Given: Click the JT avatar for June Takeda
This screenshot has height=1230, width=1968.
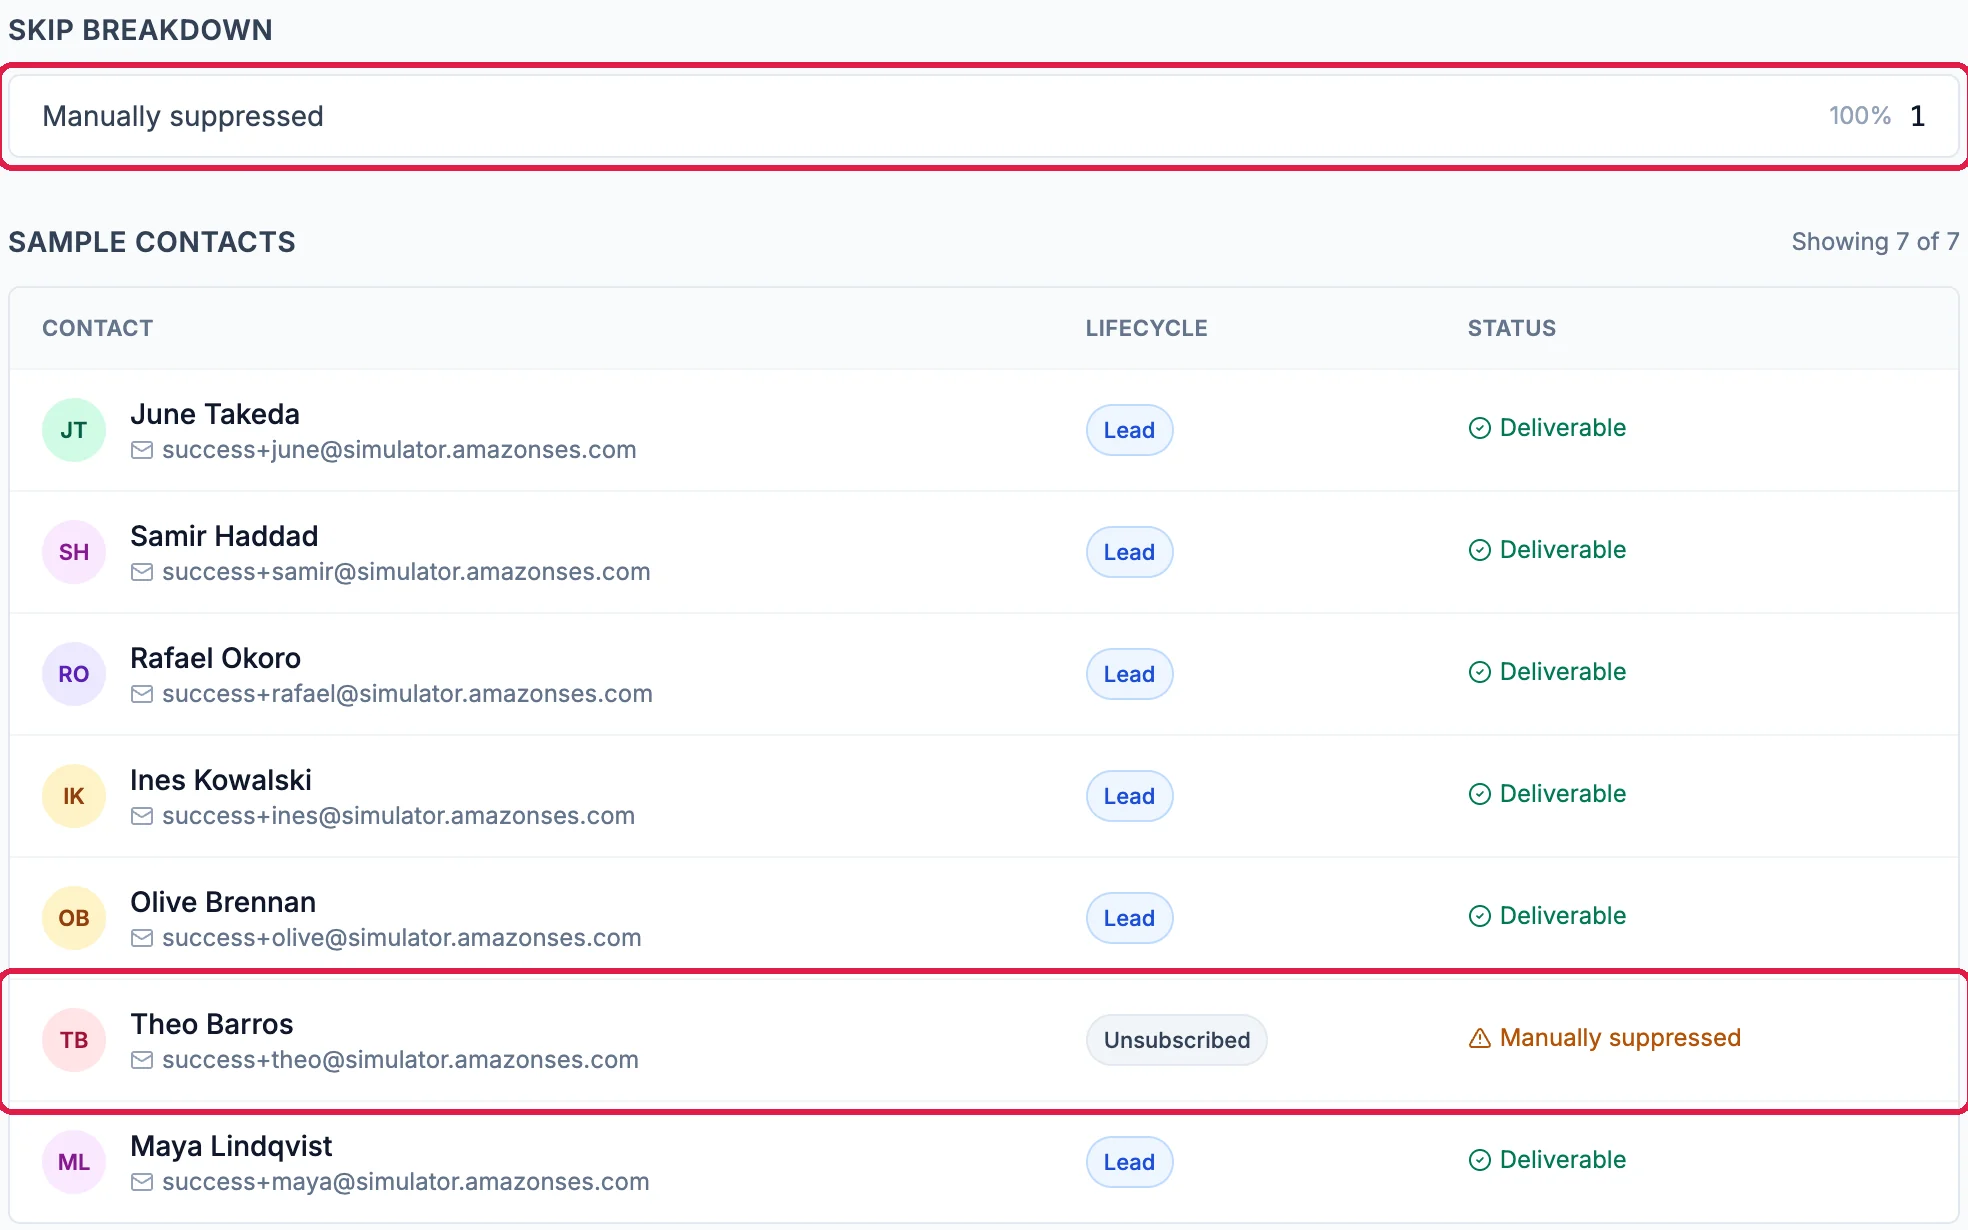Looking at the screenshot, I should click(x=74, y=430).
